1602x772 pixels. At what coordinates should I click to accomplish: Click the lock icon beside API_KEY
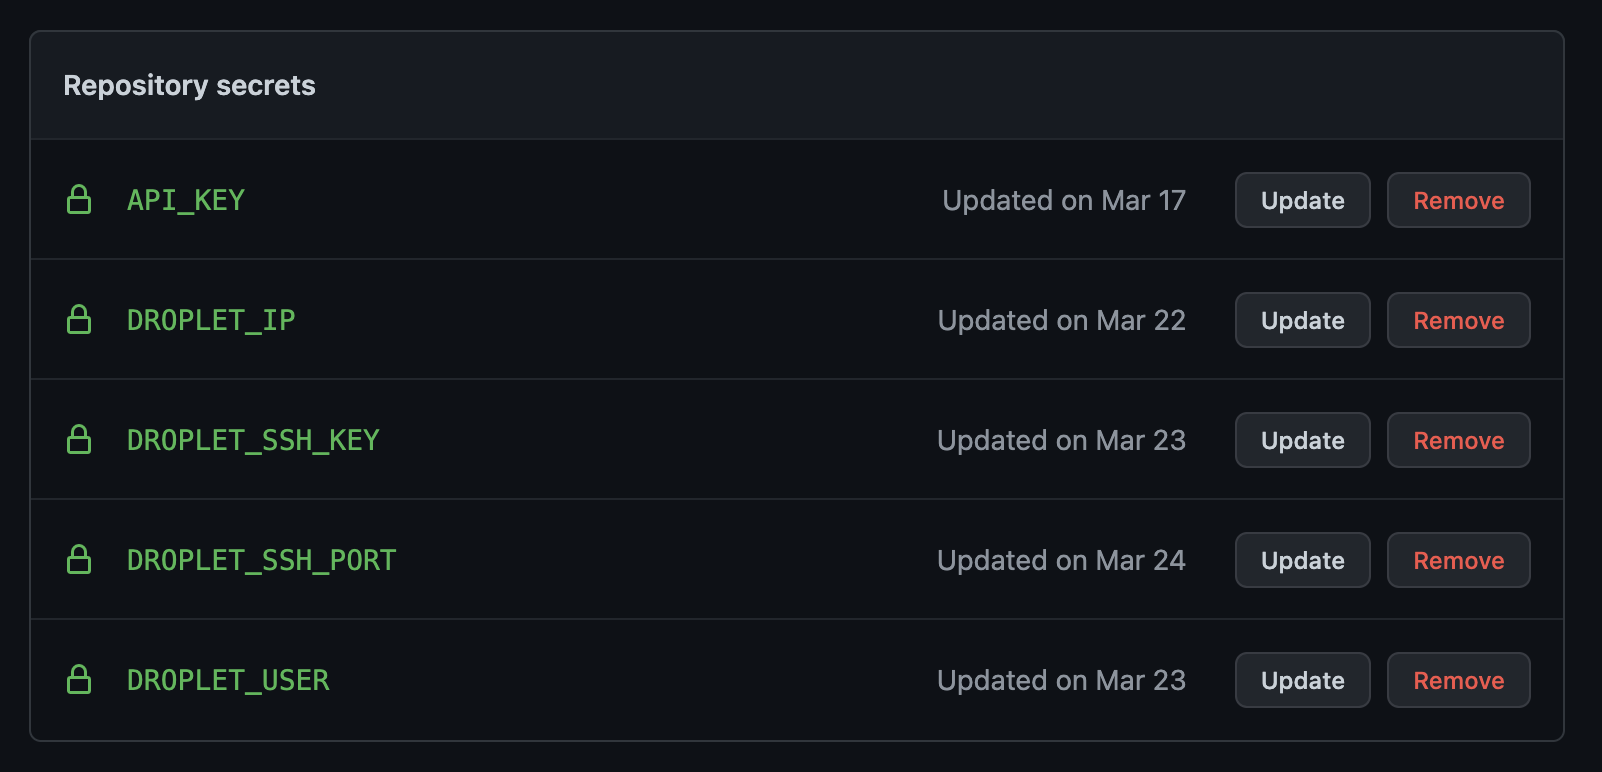[x=79, y=200]
